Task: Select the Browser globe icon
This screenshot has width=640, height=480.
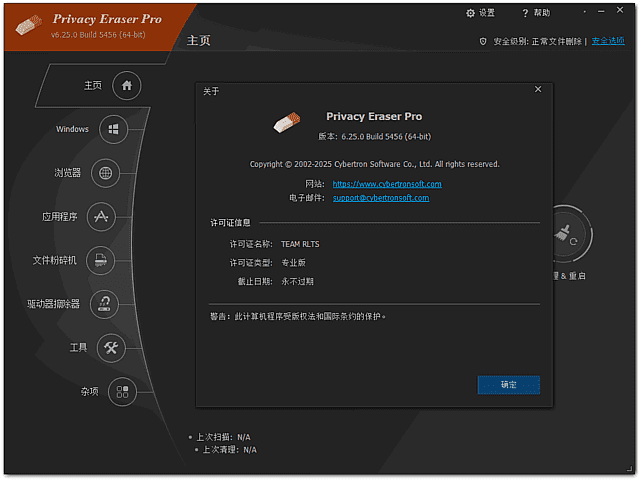Action: [105, 173]
